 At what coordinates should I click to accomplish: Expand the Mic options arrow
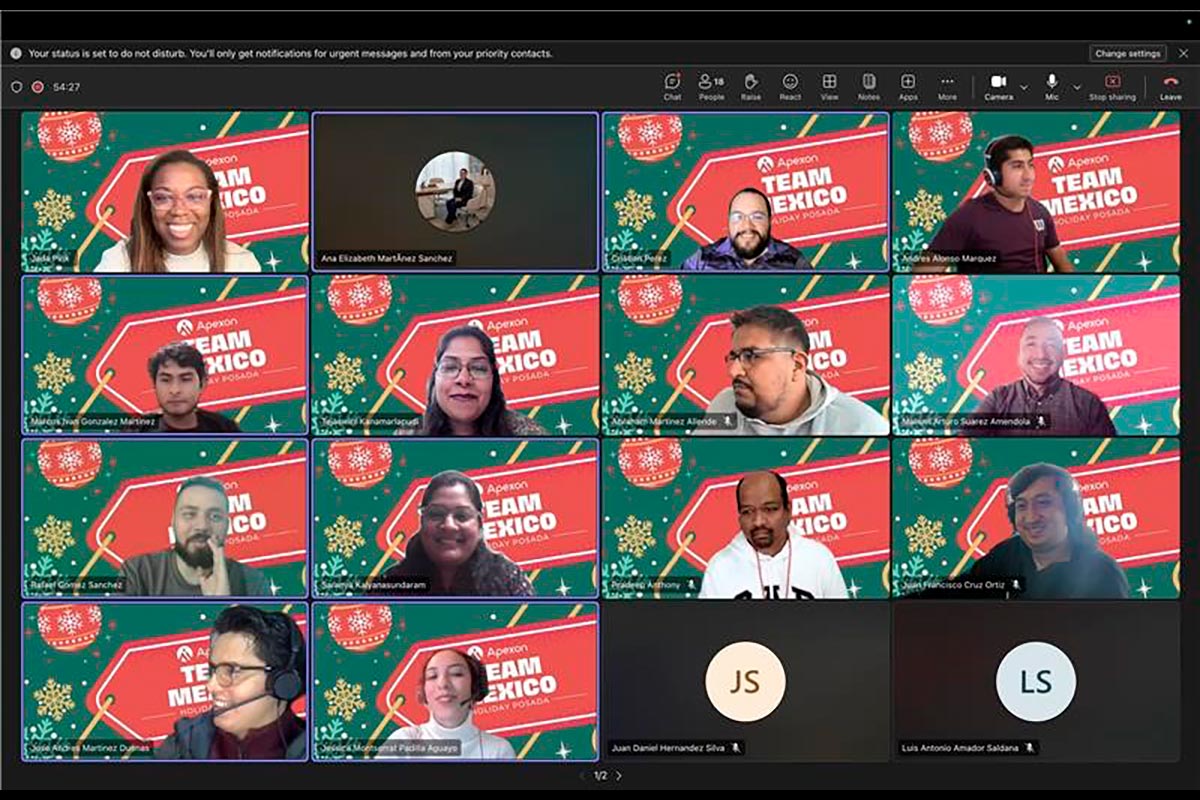pos(1077,87)
